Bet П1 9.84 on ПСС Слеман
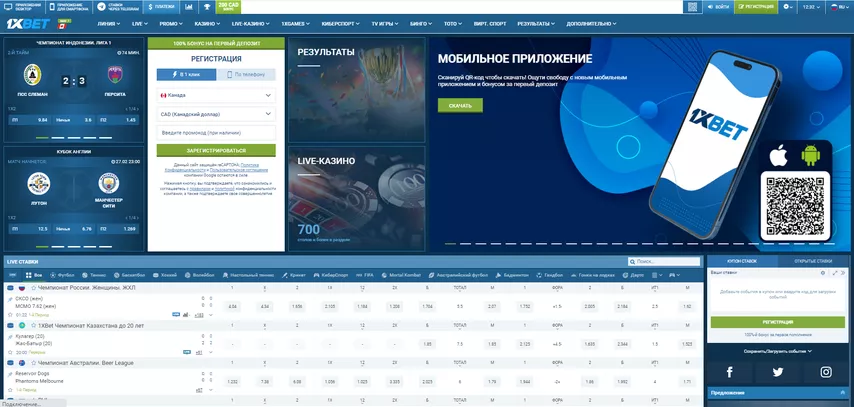The image size is (854, 407). (29, 120)
